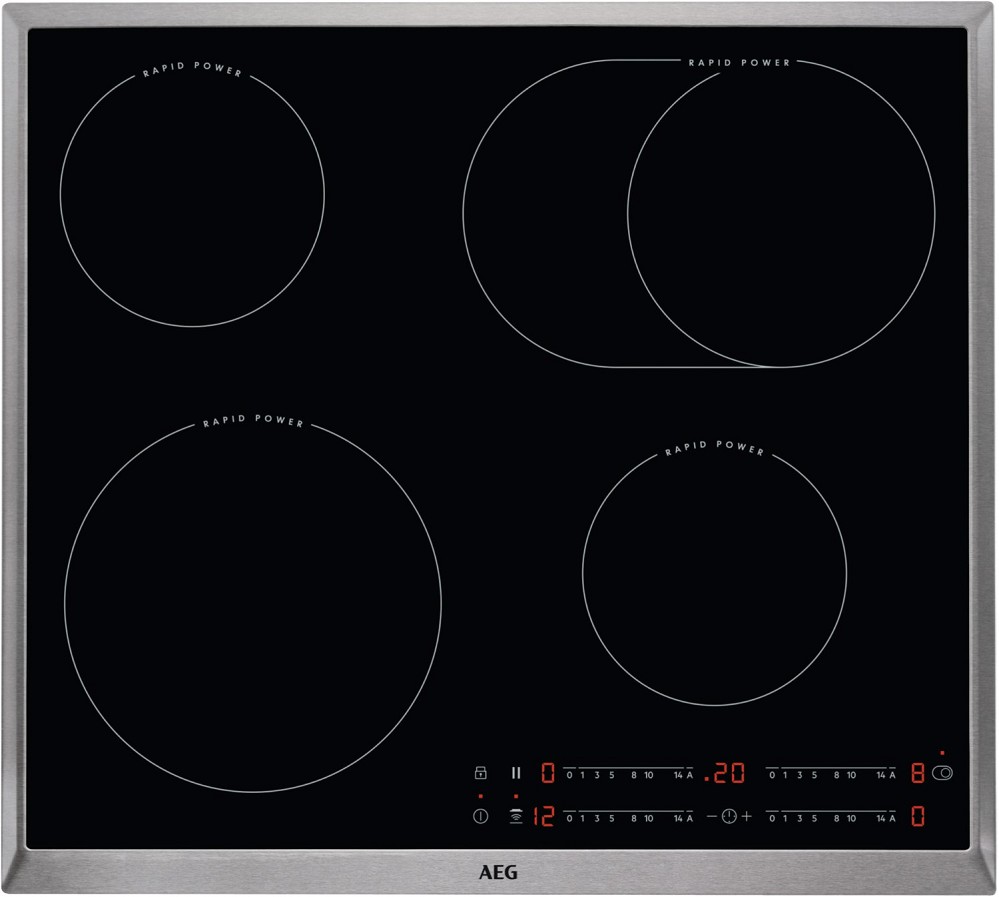Tap the red .20 timer display
This screenshot has width=999, height=897.
(724, 772)
